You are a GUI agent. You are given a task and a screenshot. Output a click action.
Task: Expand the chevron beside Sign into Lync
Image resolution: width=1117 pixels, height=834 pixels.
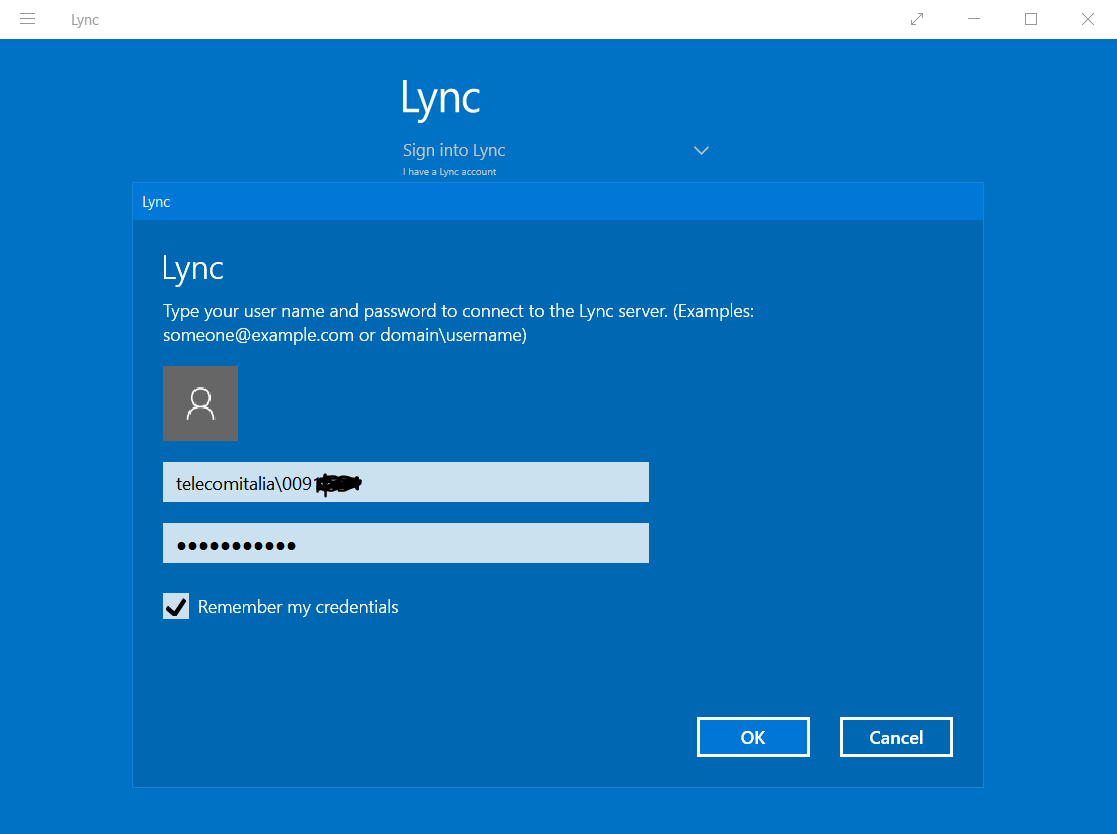[701, 150]
